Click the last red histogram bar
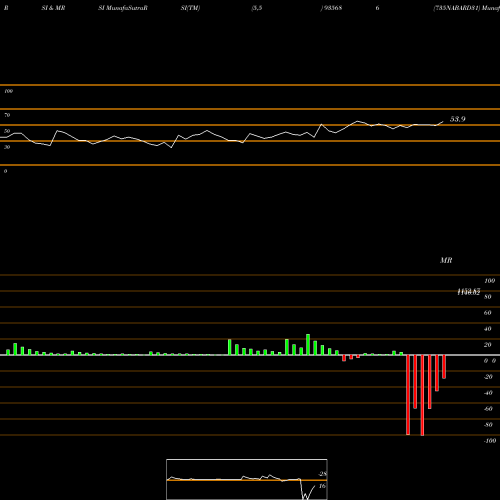The image size is (500, 500). click(444, 367)
